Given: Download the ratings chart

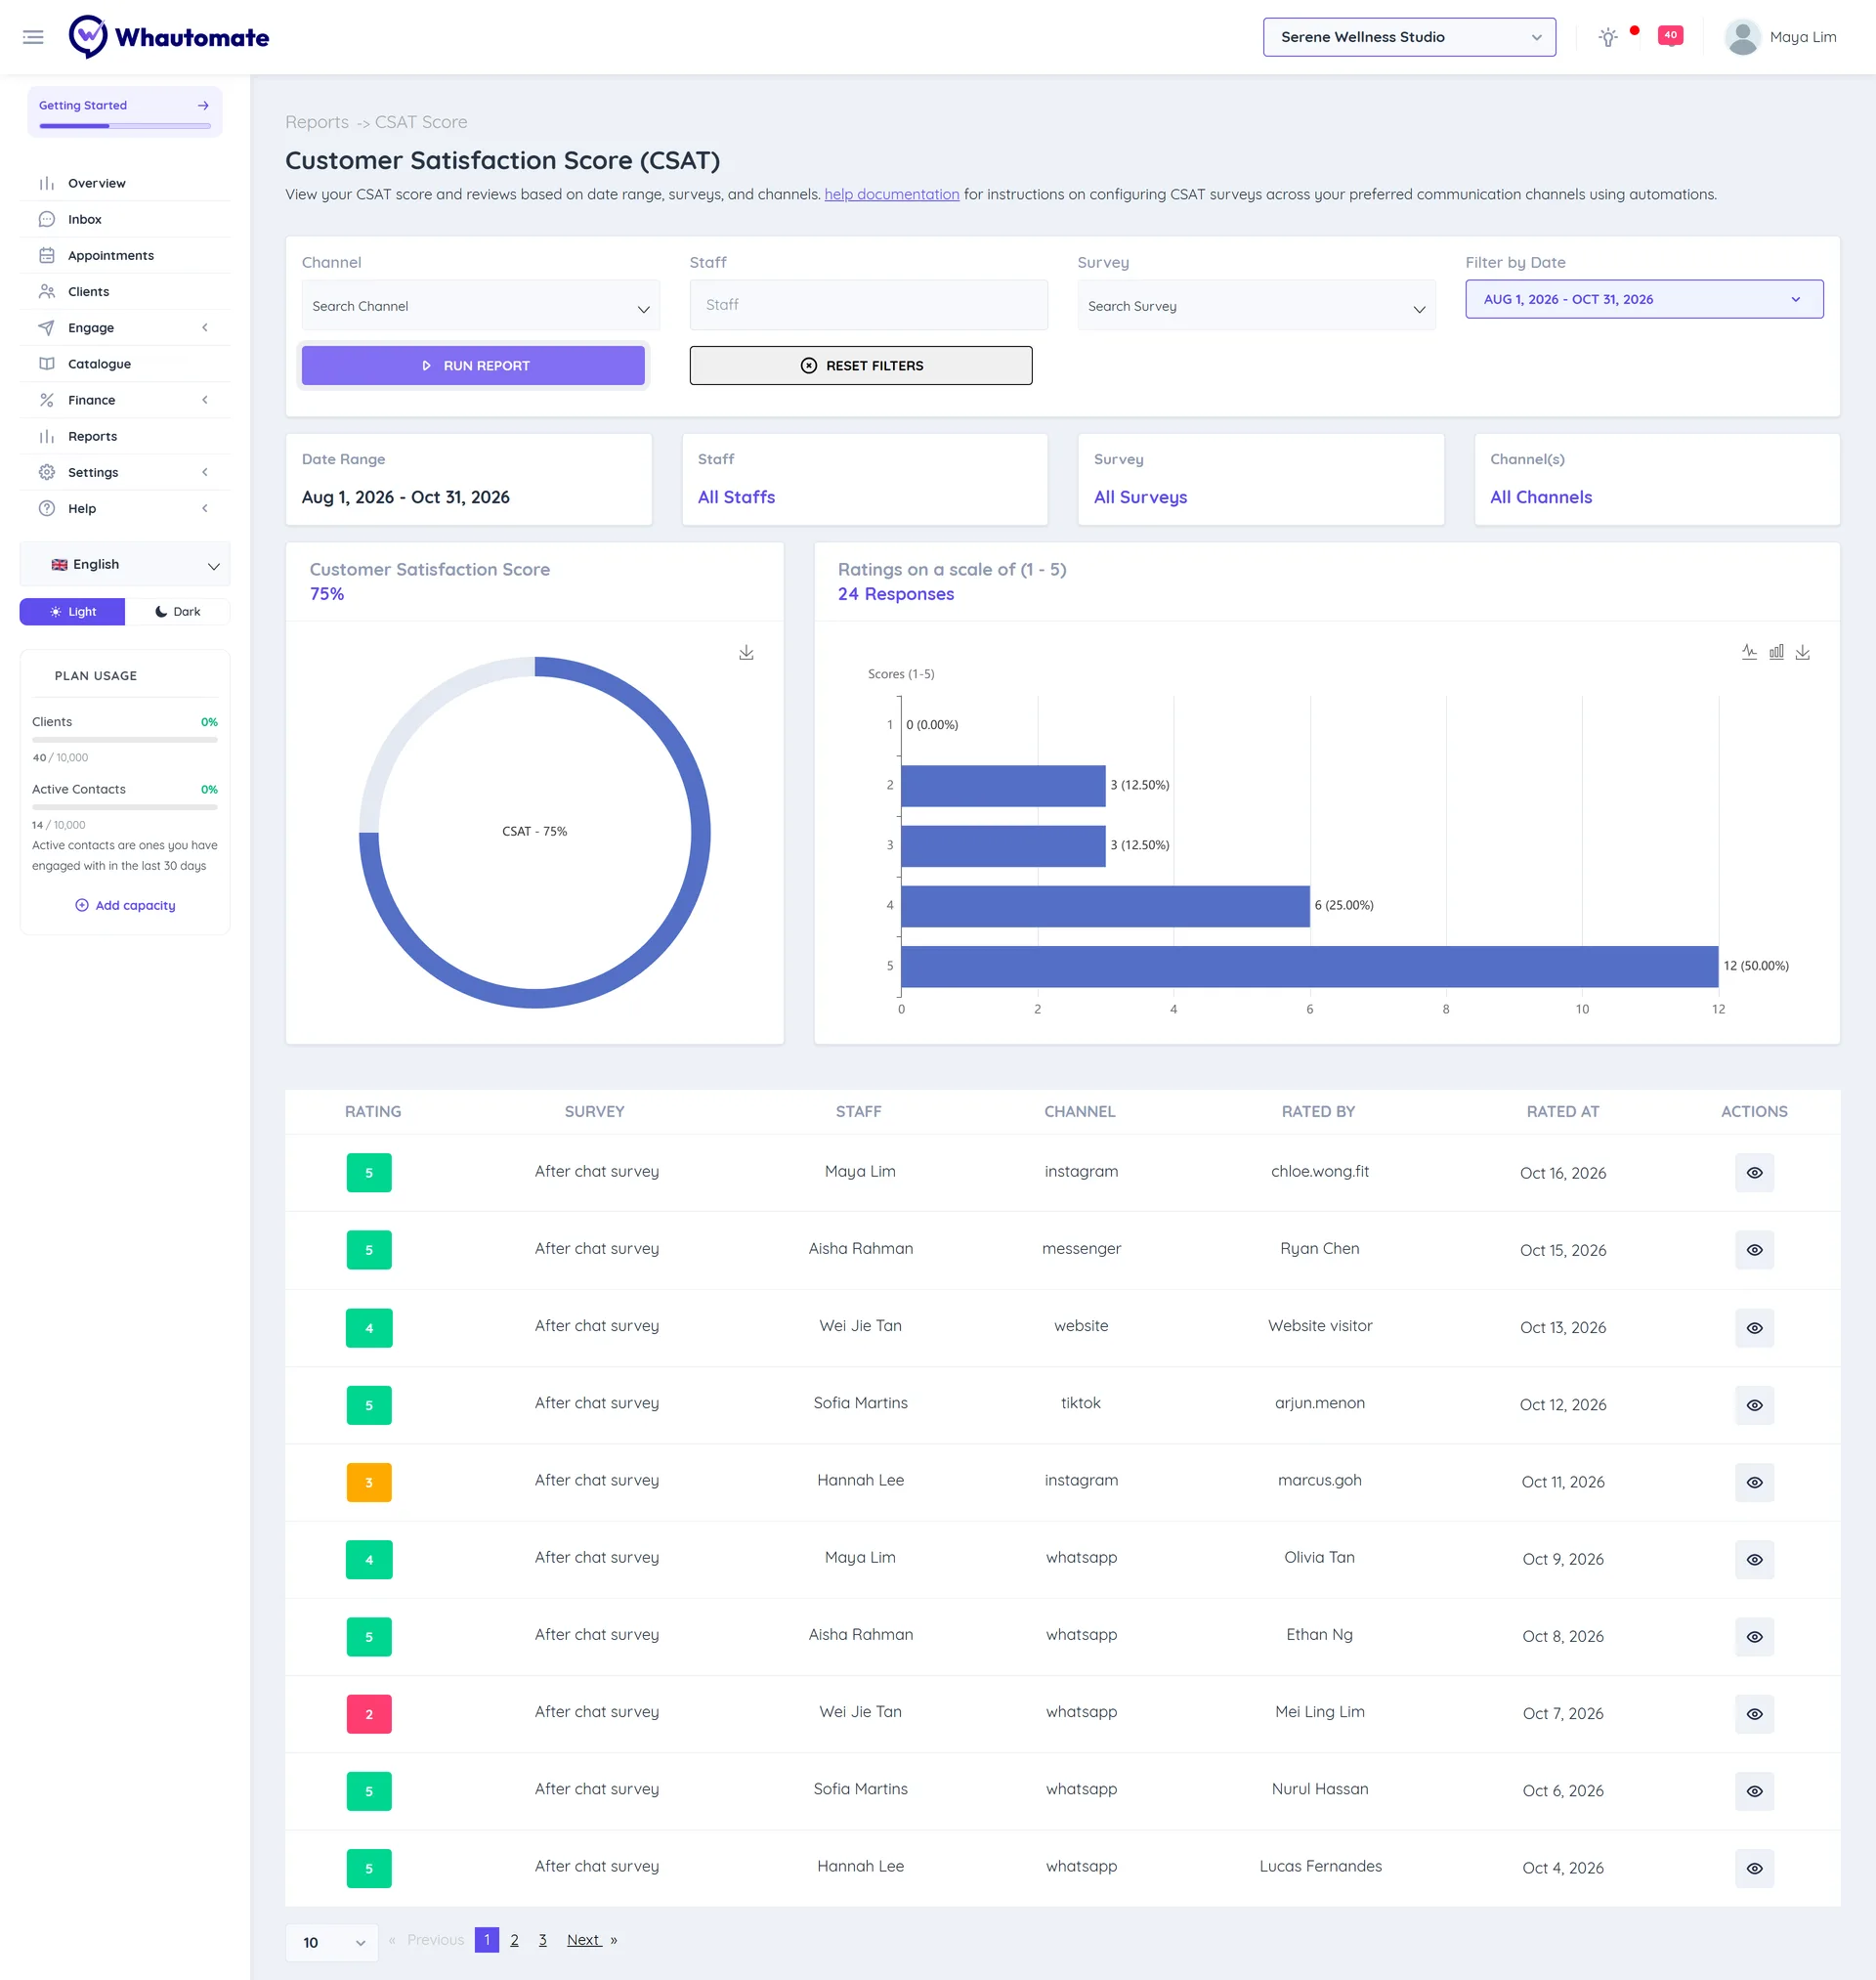Looking at the screenshot, I should pyautogui.click(x=1803, y=652).
